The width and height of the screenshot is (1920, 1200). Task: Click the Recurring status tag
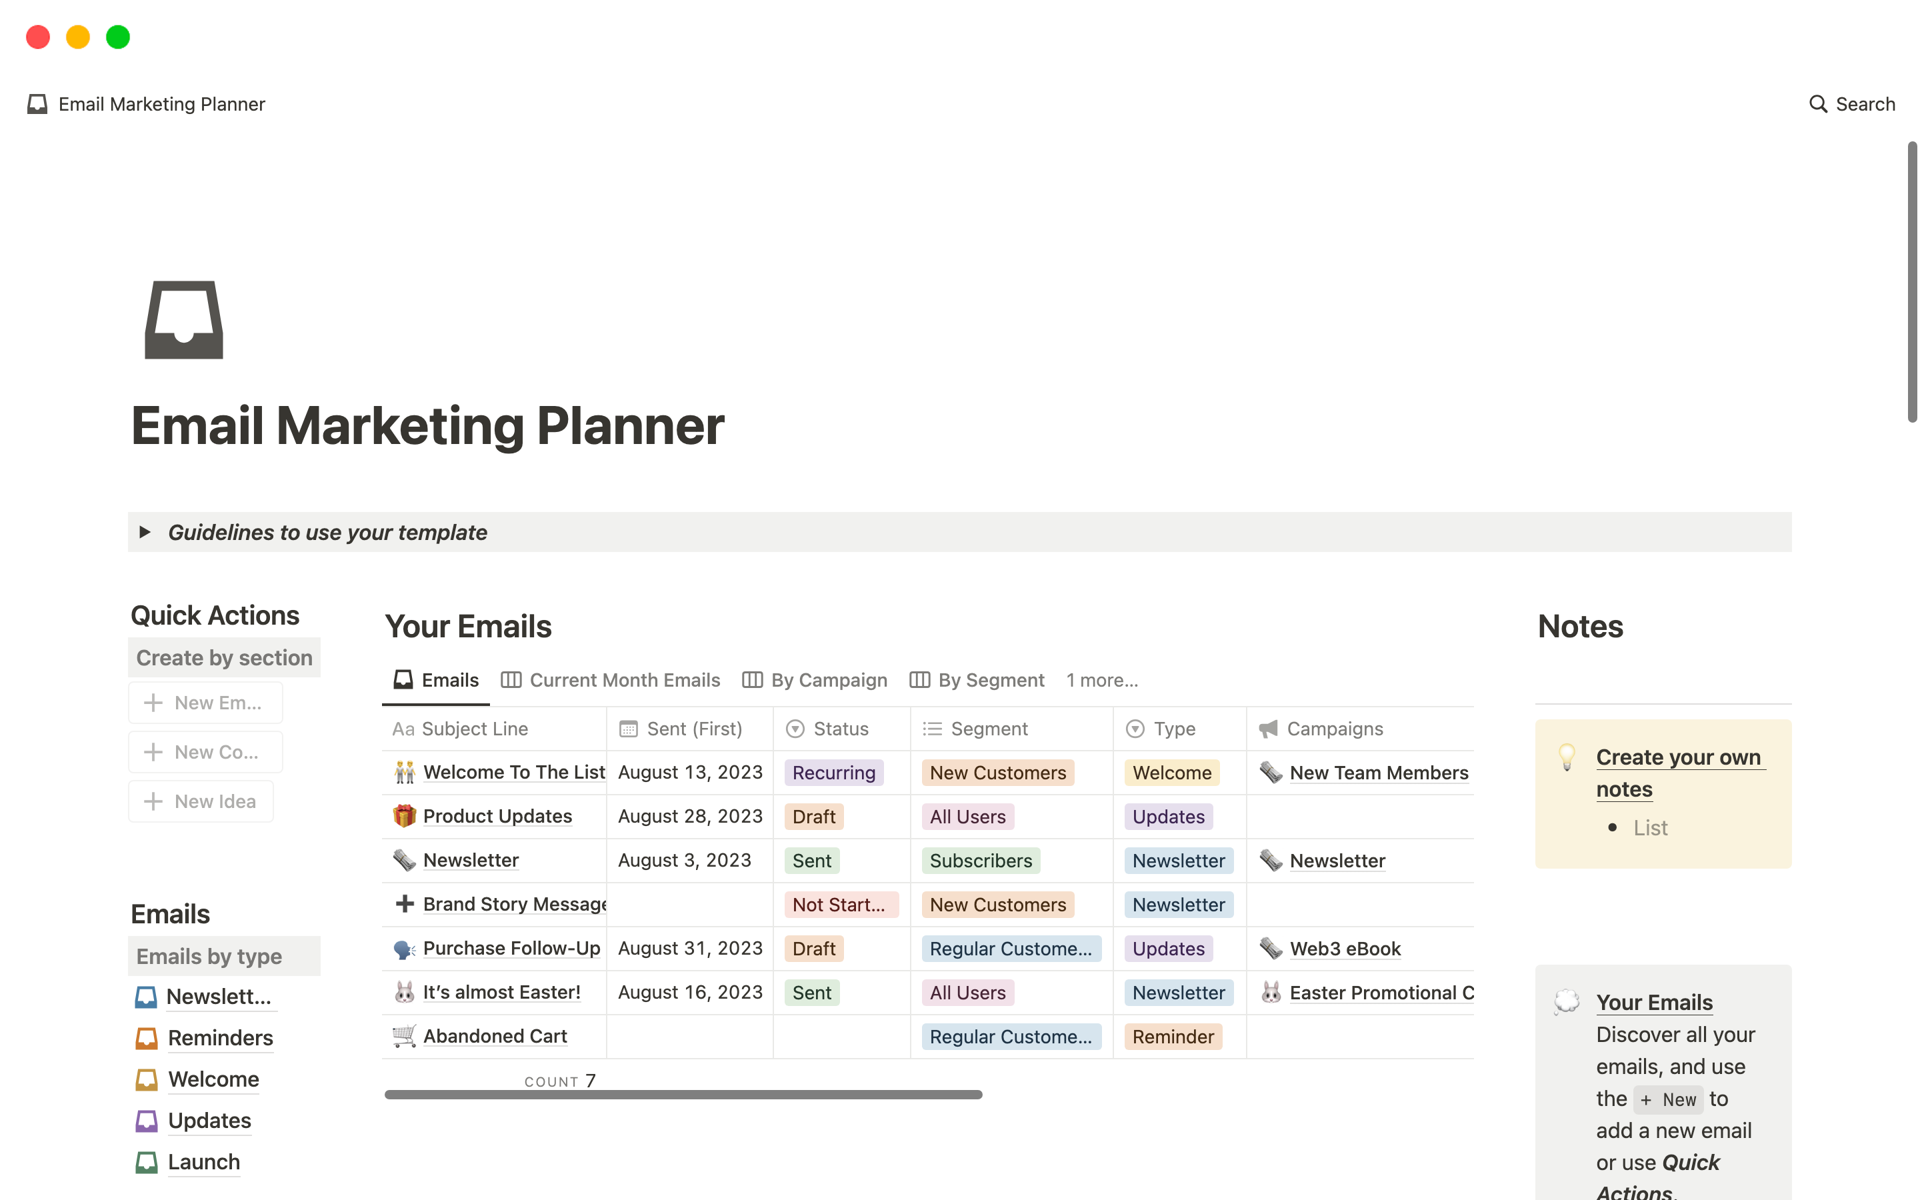pyautogui.click(x=834, y=773)
